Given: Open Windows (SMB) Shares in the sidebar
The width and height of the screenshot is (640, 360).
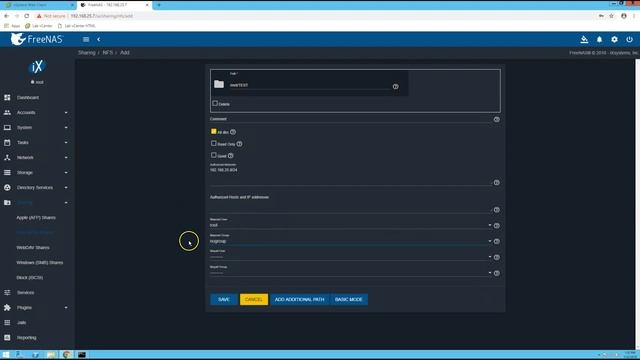Looking at the screenshot, I should coord(40,262).
